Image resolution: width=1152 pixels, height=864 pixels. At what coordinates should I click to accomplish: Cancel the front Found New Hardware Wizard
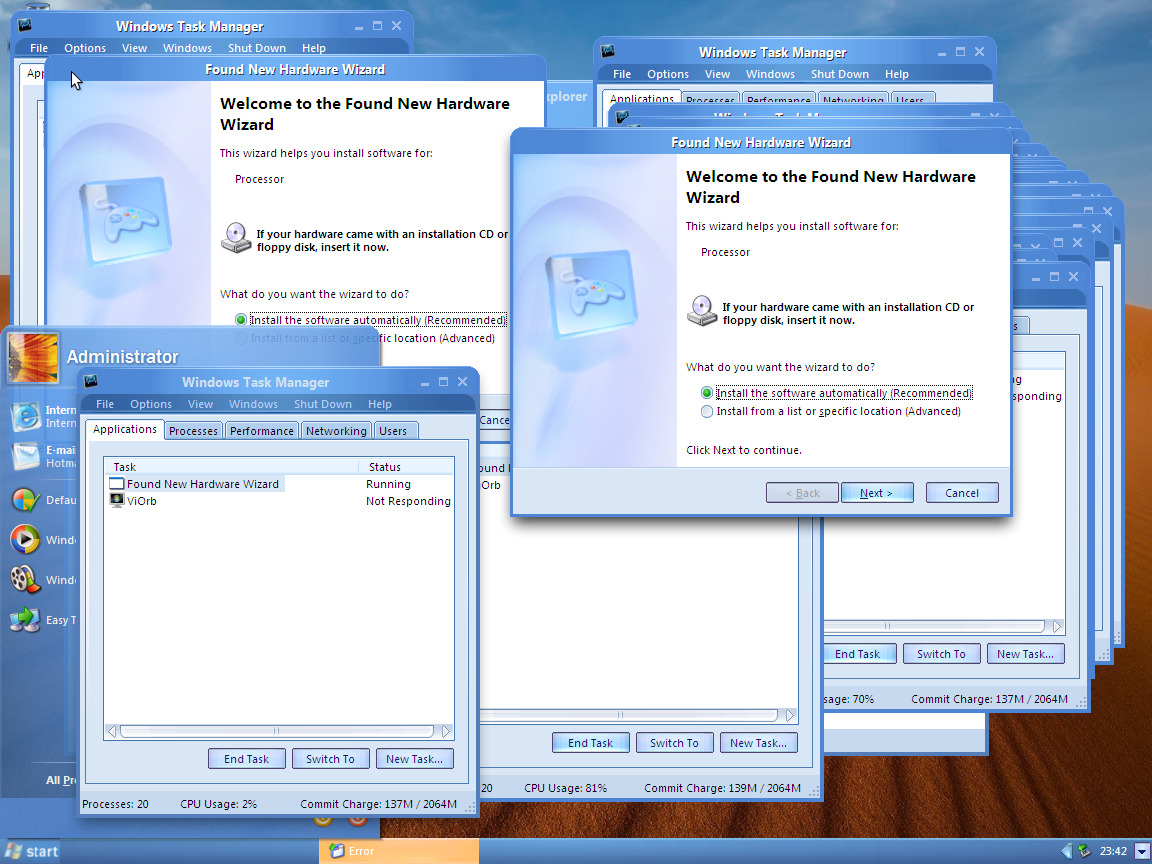coord(962,493)
